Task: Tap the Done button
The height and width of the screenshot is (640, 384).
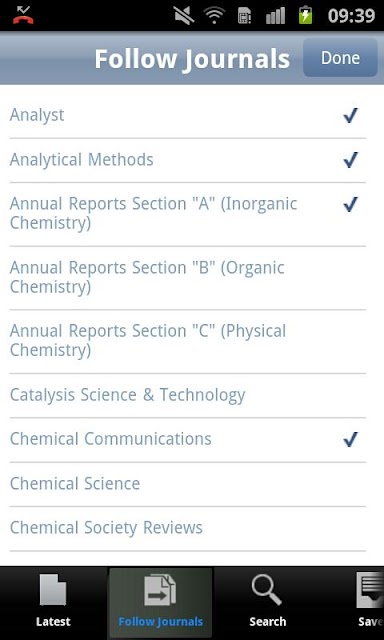Action: 340,58
